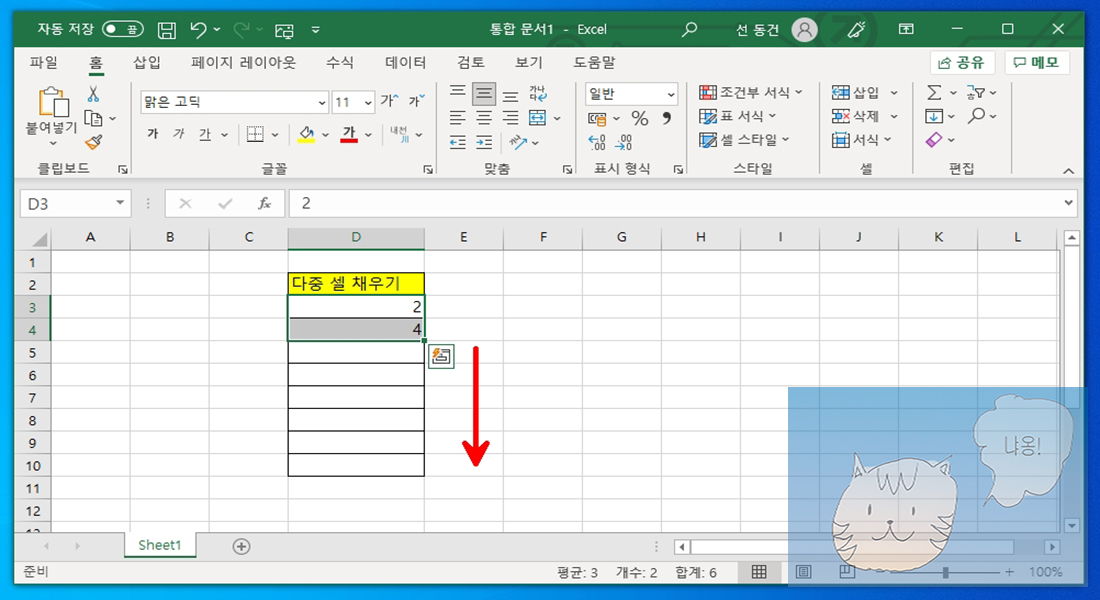Increase decimal places
Screen dimensions: 1100x600
click(597, 142)
